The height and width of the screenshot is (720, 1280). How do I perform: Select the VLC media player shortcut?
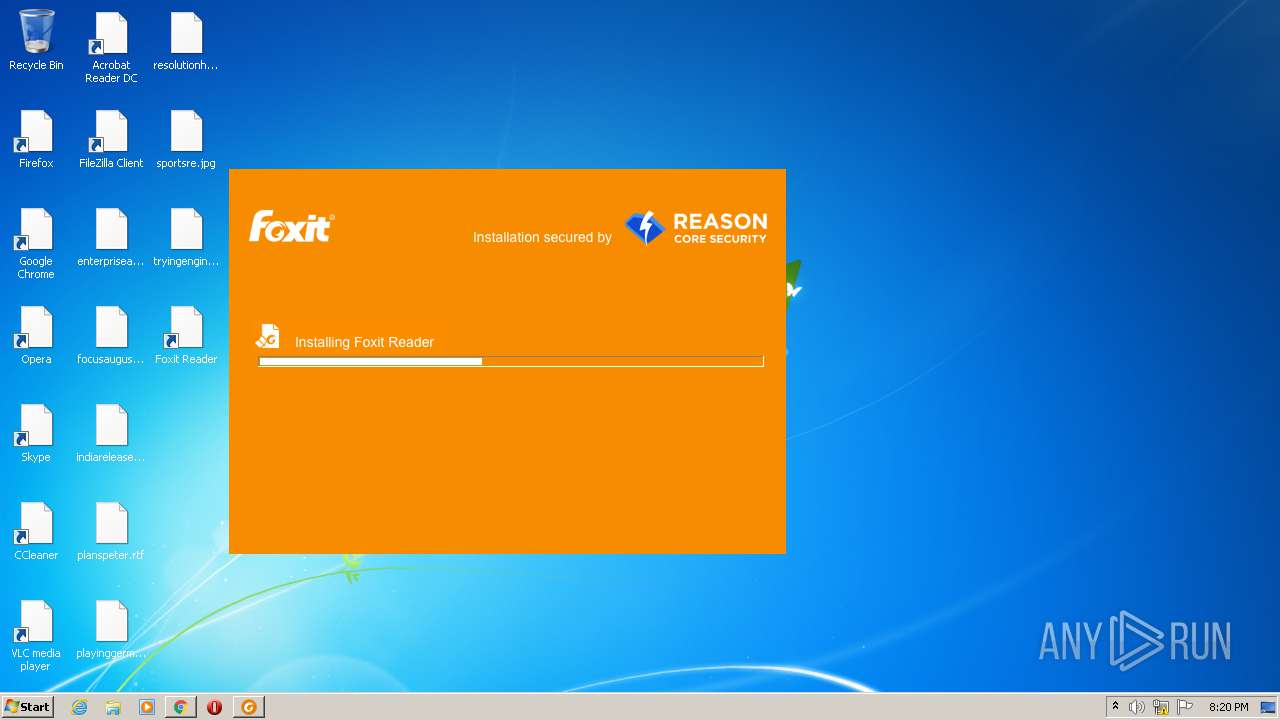(36, 636)
